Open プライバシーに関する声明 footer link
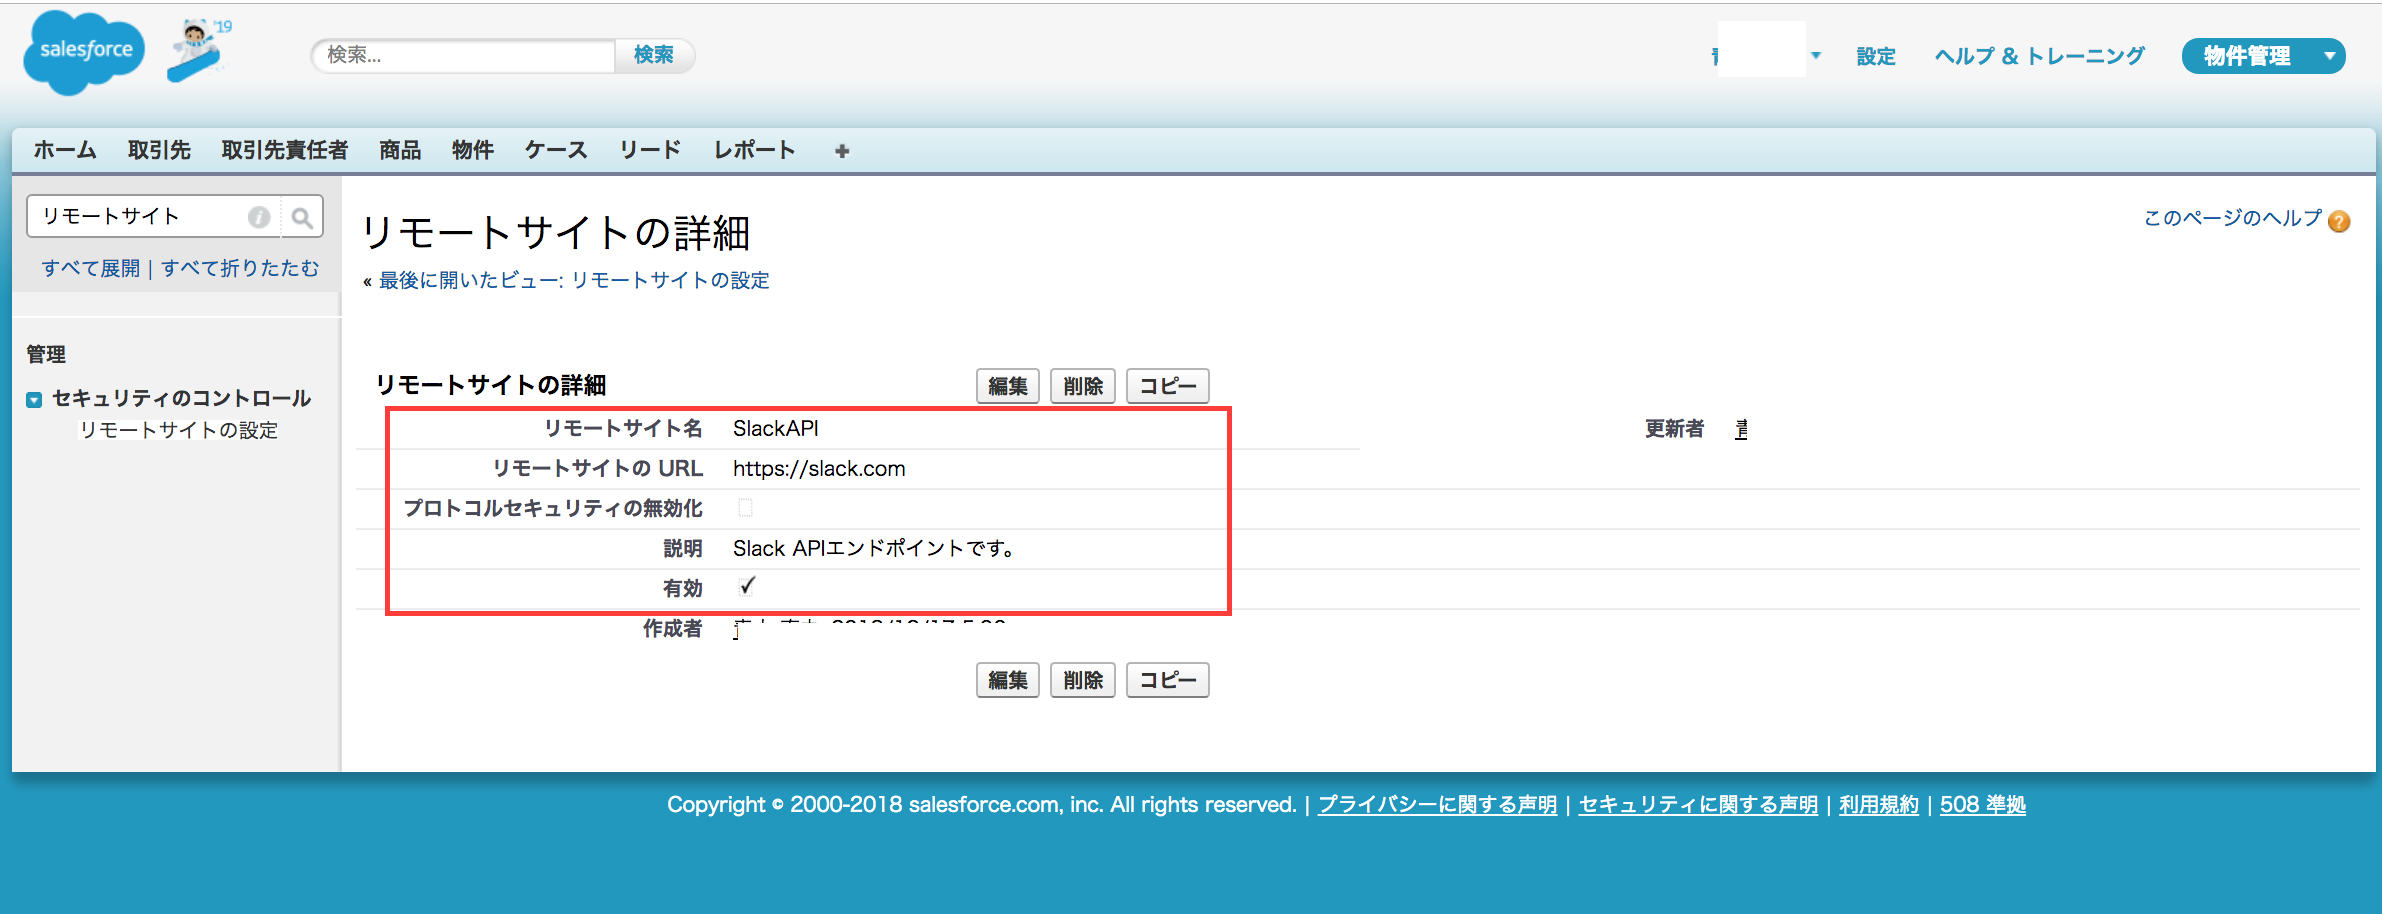Viewport: 2382px width, 914px height. coord(1437,804)
